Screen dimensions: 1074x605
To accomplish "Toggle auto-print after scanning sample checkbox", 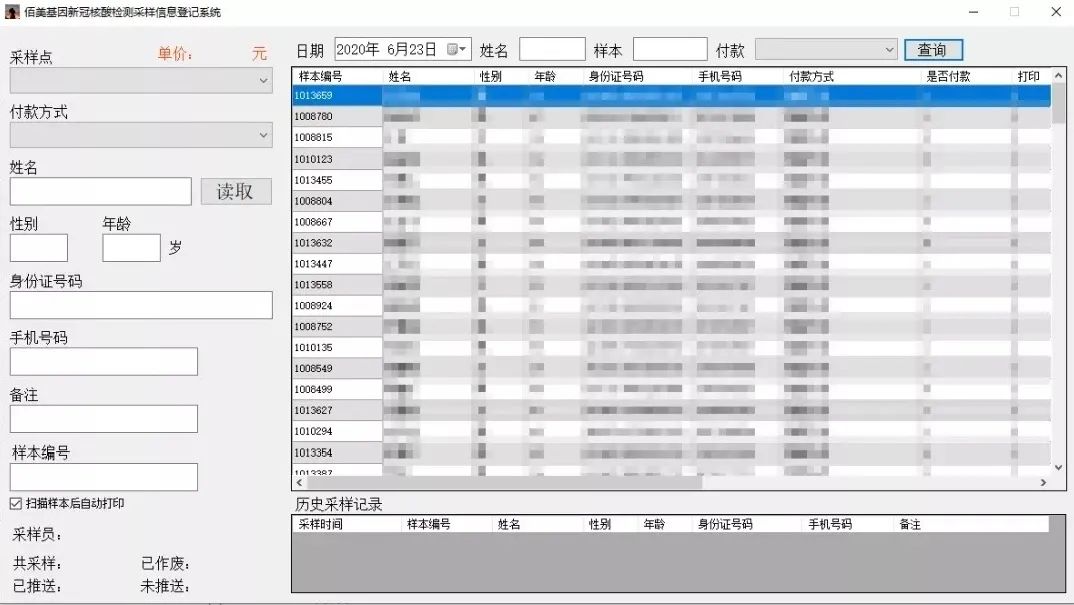I will [x=16, y=503].
